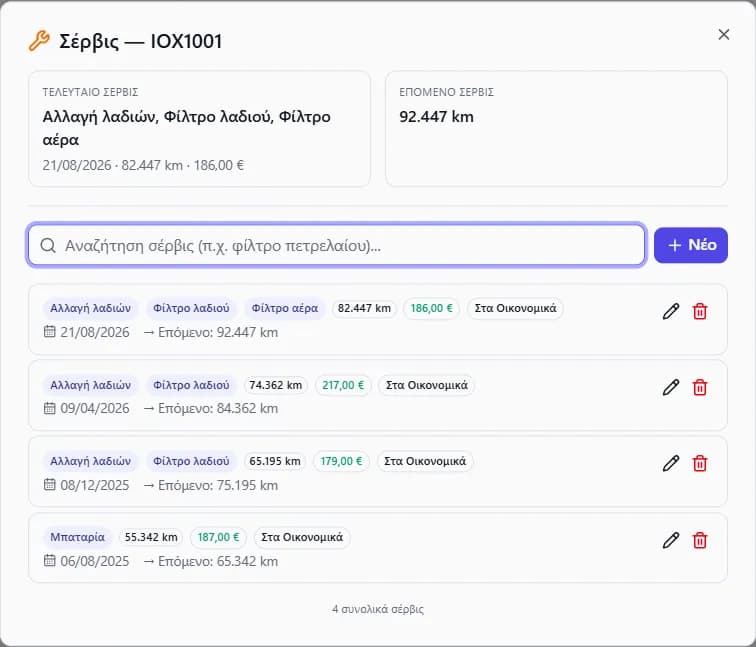Click the 65.195 km mileage badge

pos(275,461)
